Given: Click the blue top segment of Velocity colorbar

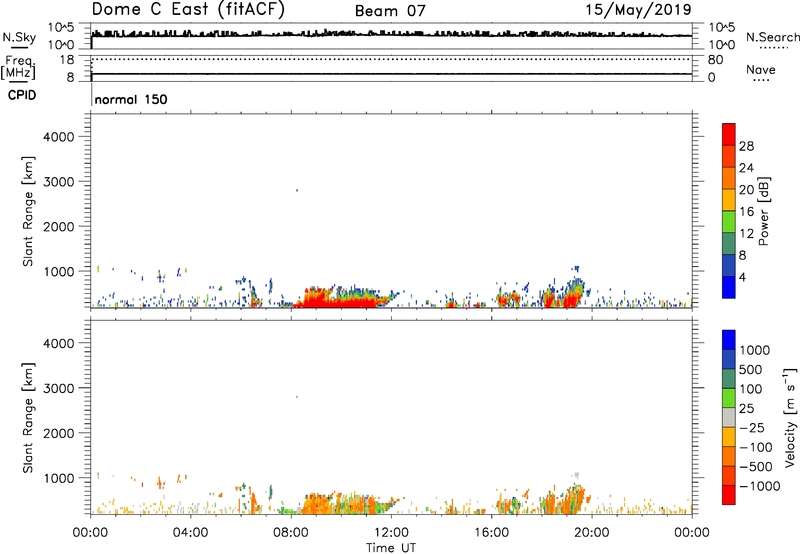Looking at the screenshot, I should point(729,340).
